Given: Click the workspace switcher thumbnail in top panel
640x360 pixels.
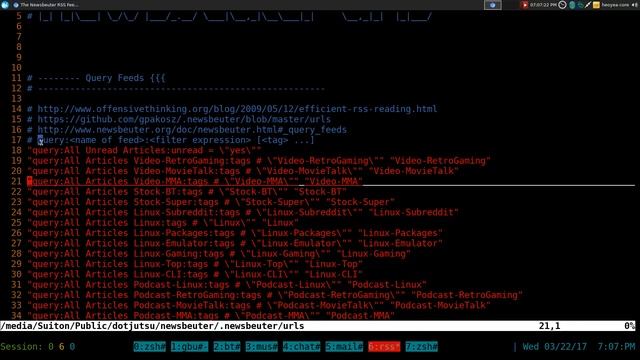Looking at the screenshot, I should pos(493,5).
